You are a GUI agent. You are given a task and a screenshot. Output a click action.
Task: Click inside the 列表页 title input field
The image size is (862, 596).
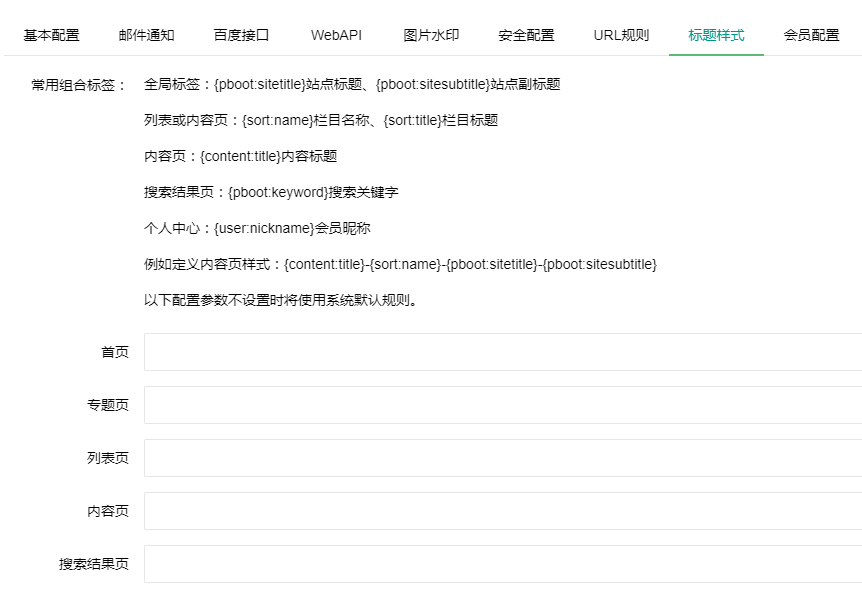click(x=450, y=457)
